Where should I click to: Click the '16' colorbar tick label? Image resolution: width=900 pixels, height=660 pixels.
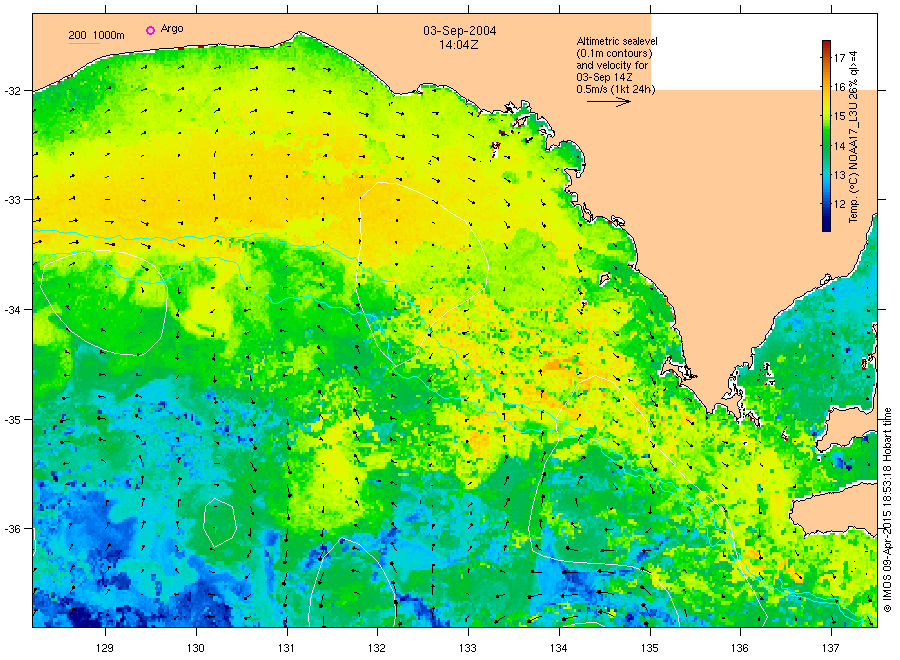pos(839,87)
